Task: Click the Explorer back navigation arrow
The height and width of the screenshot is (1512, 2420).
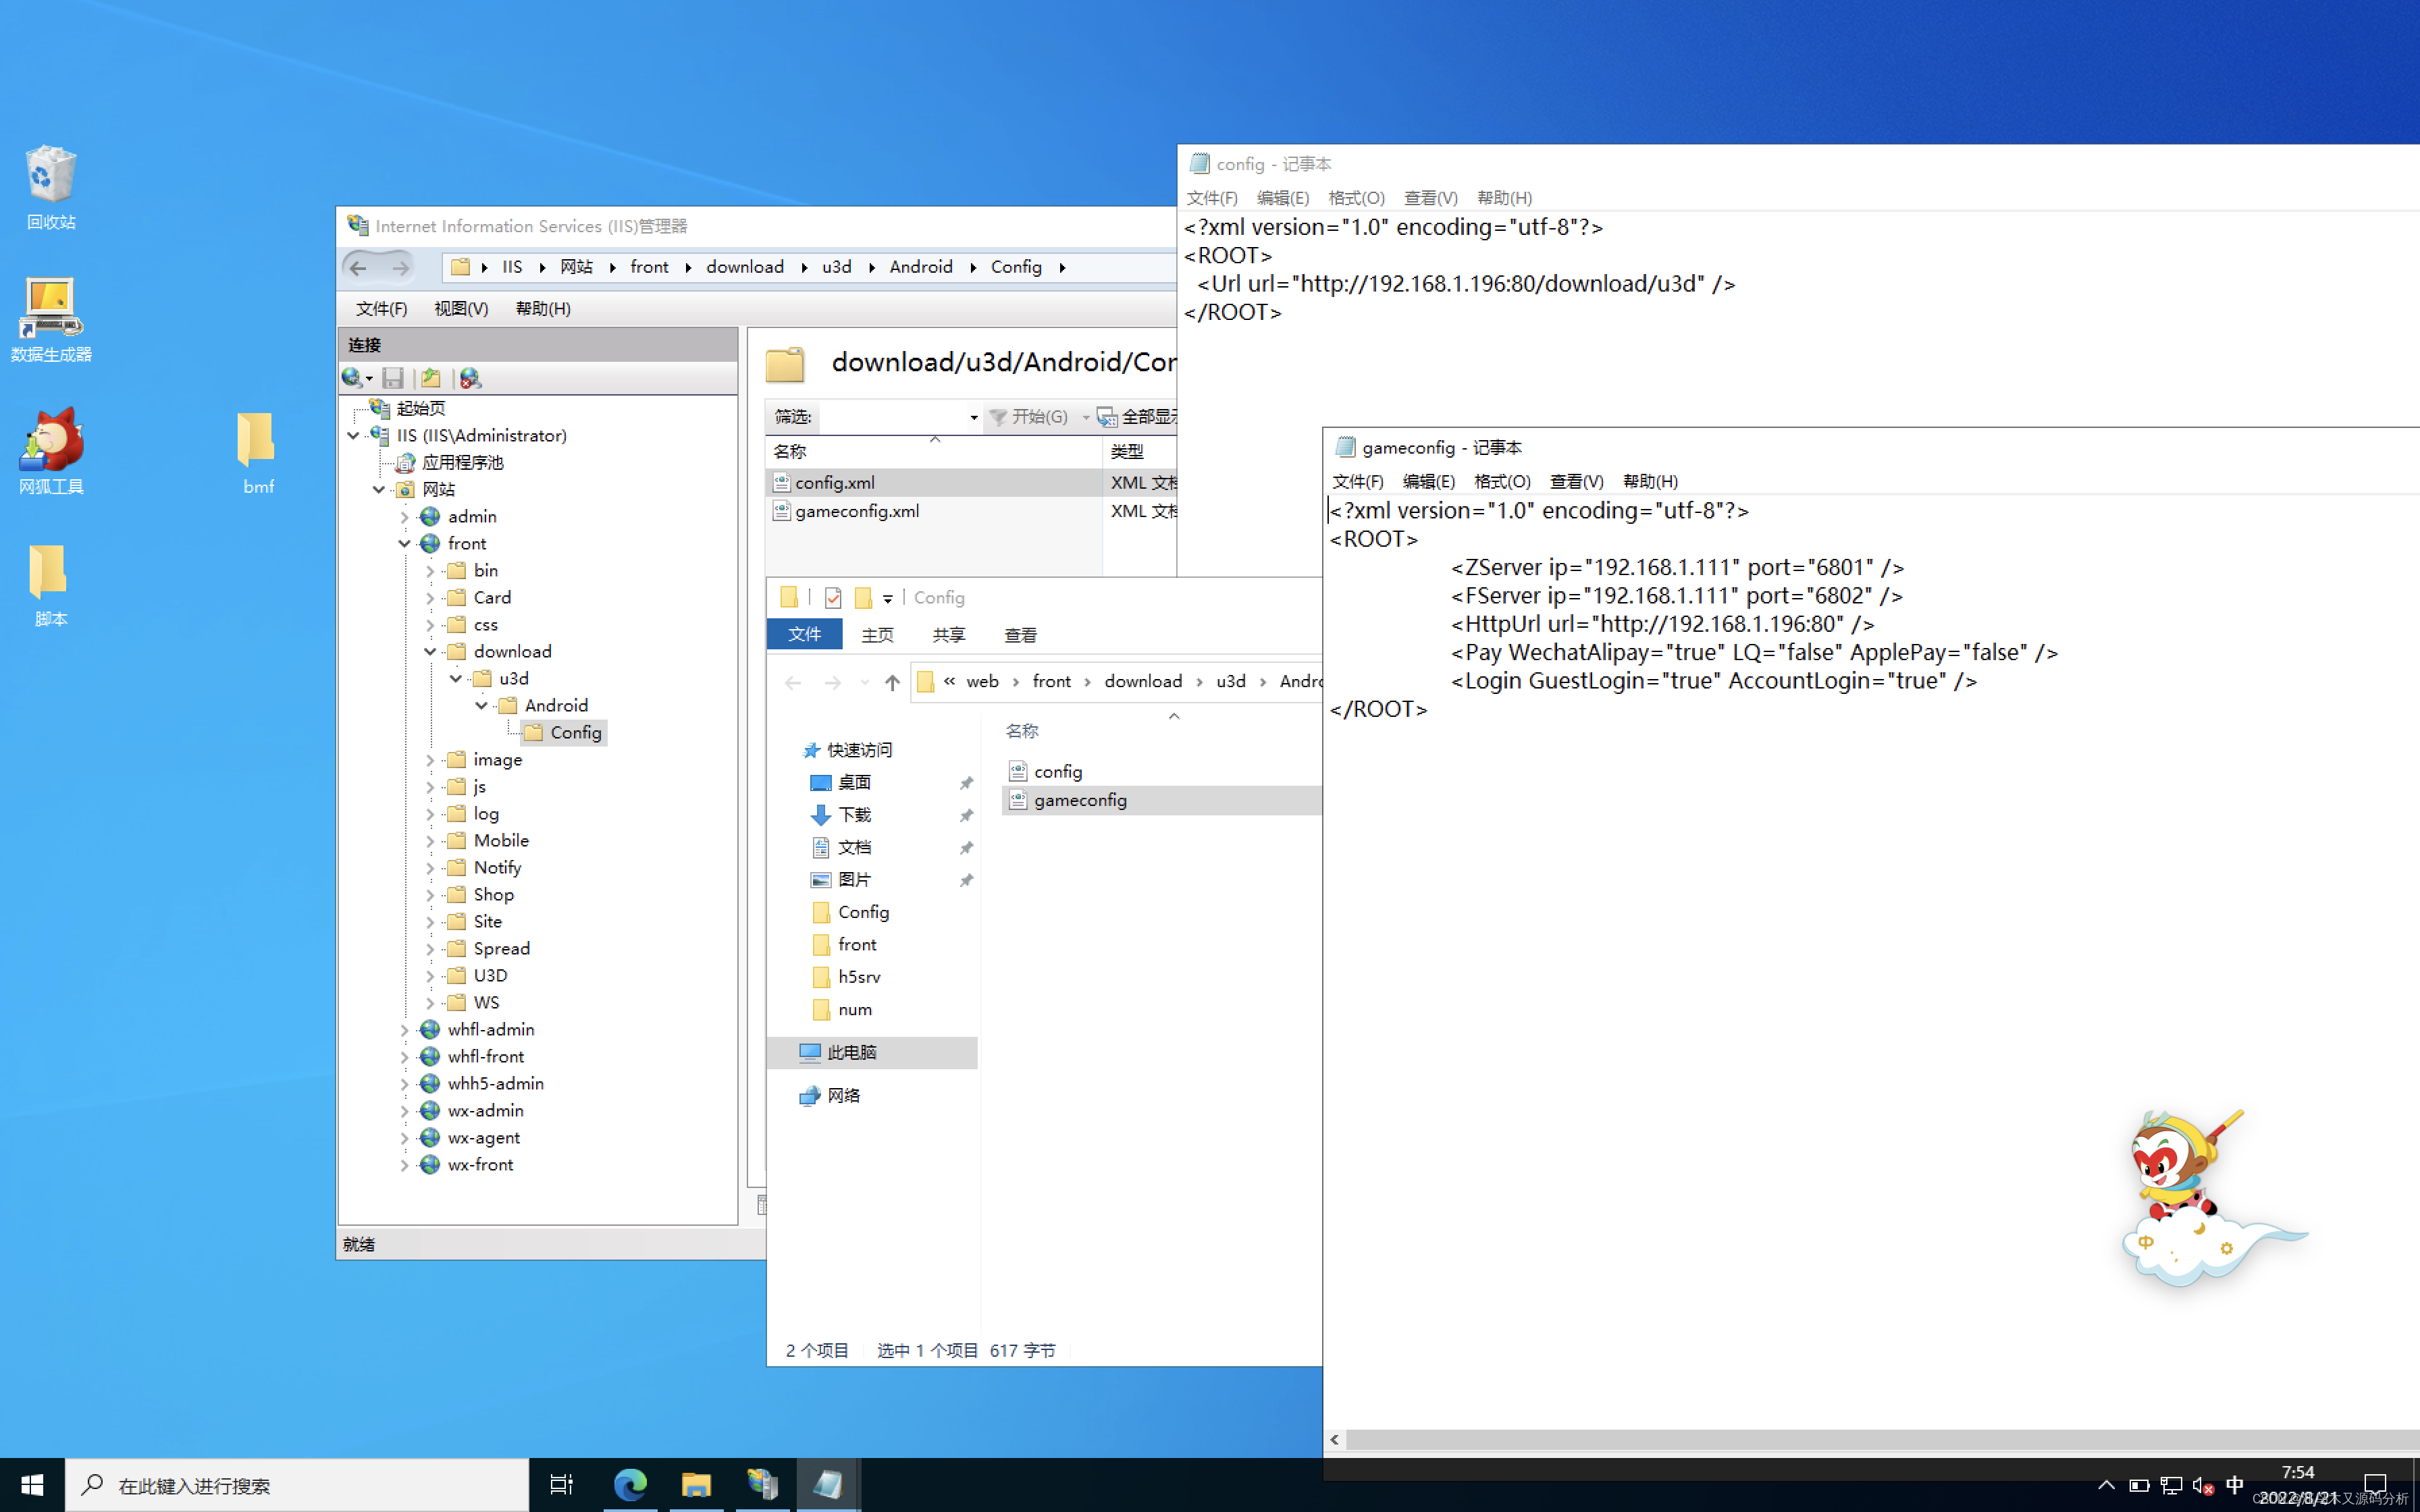Action: [x=793, y=682]
